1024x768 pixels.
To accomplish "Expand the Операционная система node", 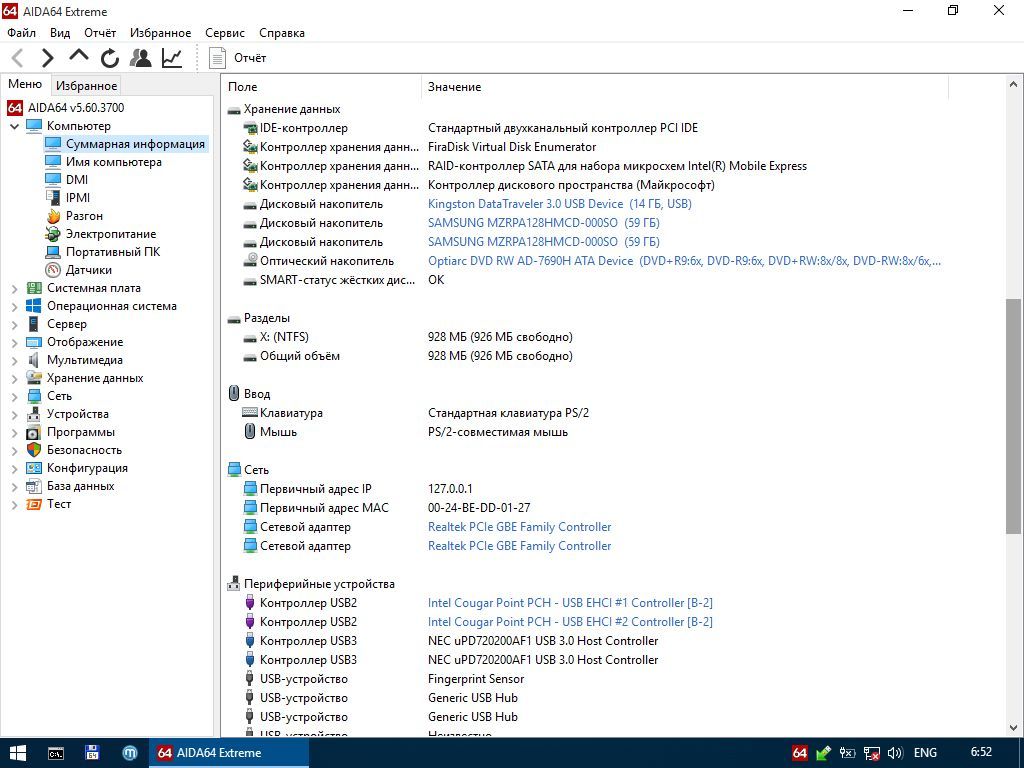I will (14, 306).
